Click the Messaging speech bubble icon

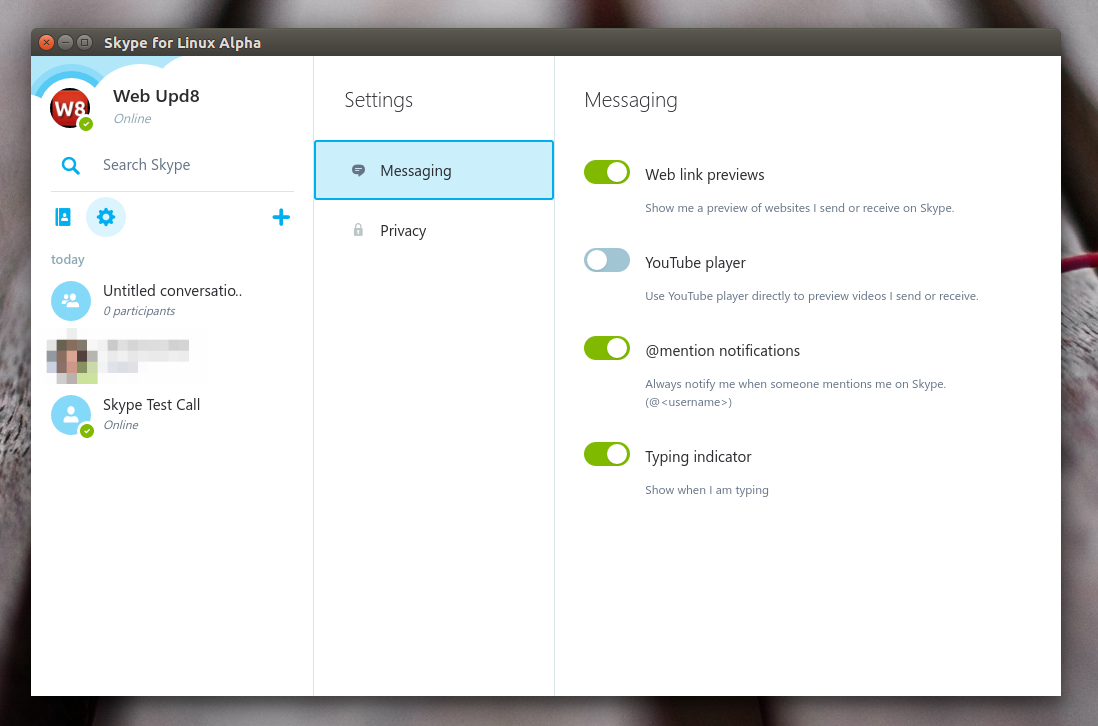358,170
